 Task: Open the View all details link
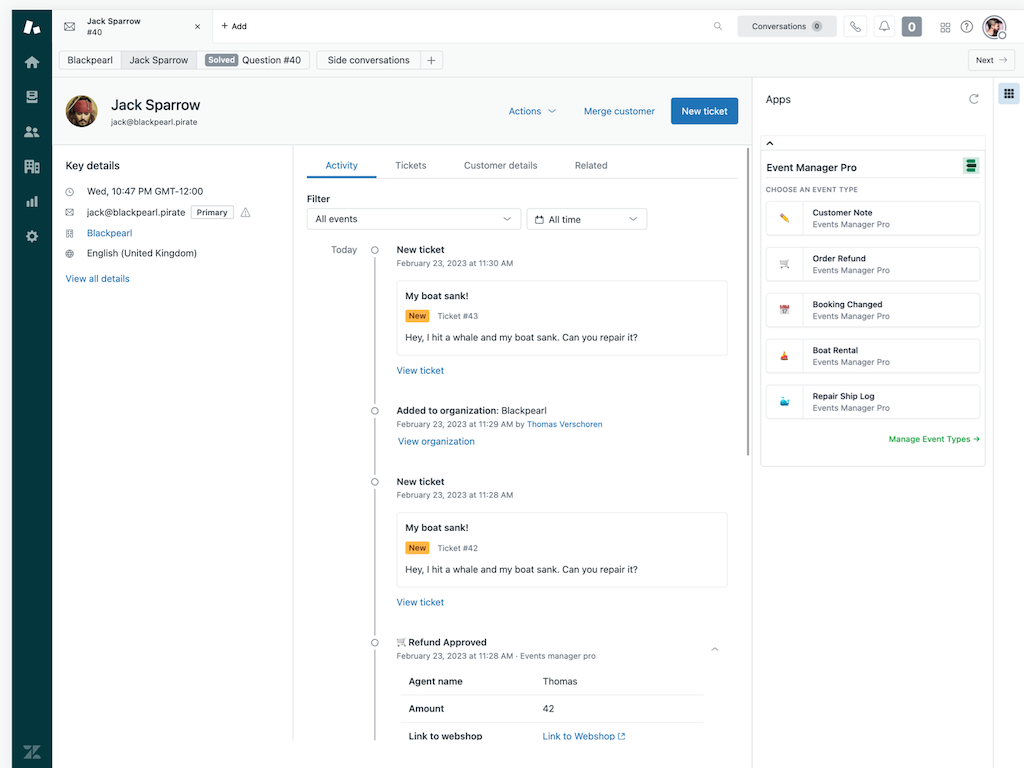[x=97, y=278]
